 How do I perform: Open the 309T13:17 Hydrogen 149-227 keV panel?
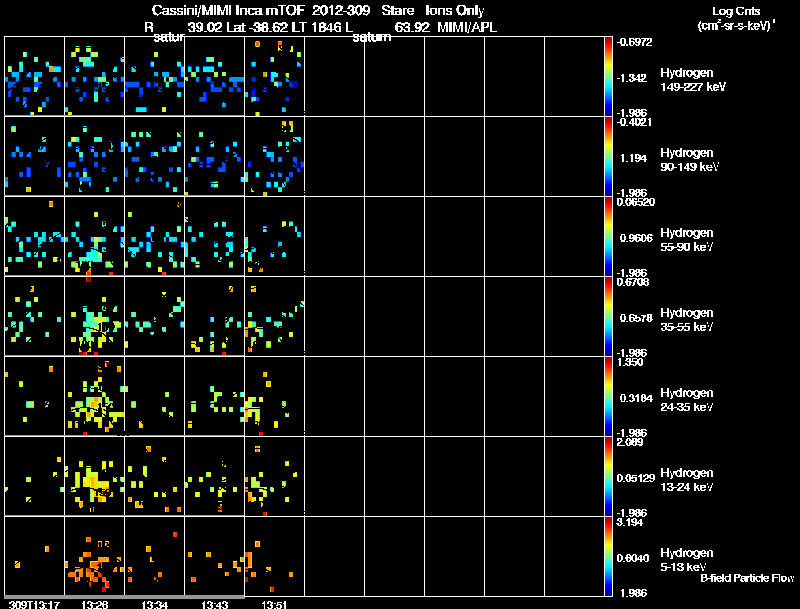(x=34, y=76)
